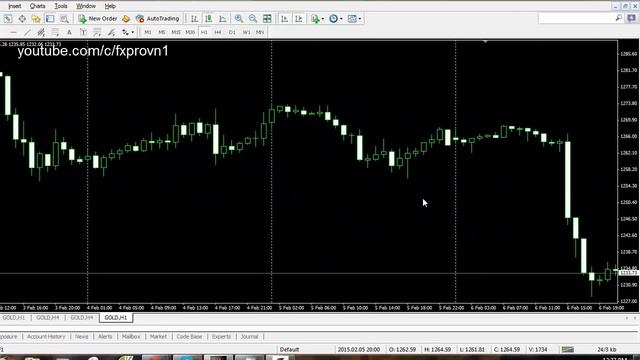
Task: Switch to W1 weekly timeframe
Action: pyautogui.click(x=246, y=32)
